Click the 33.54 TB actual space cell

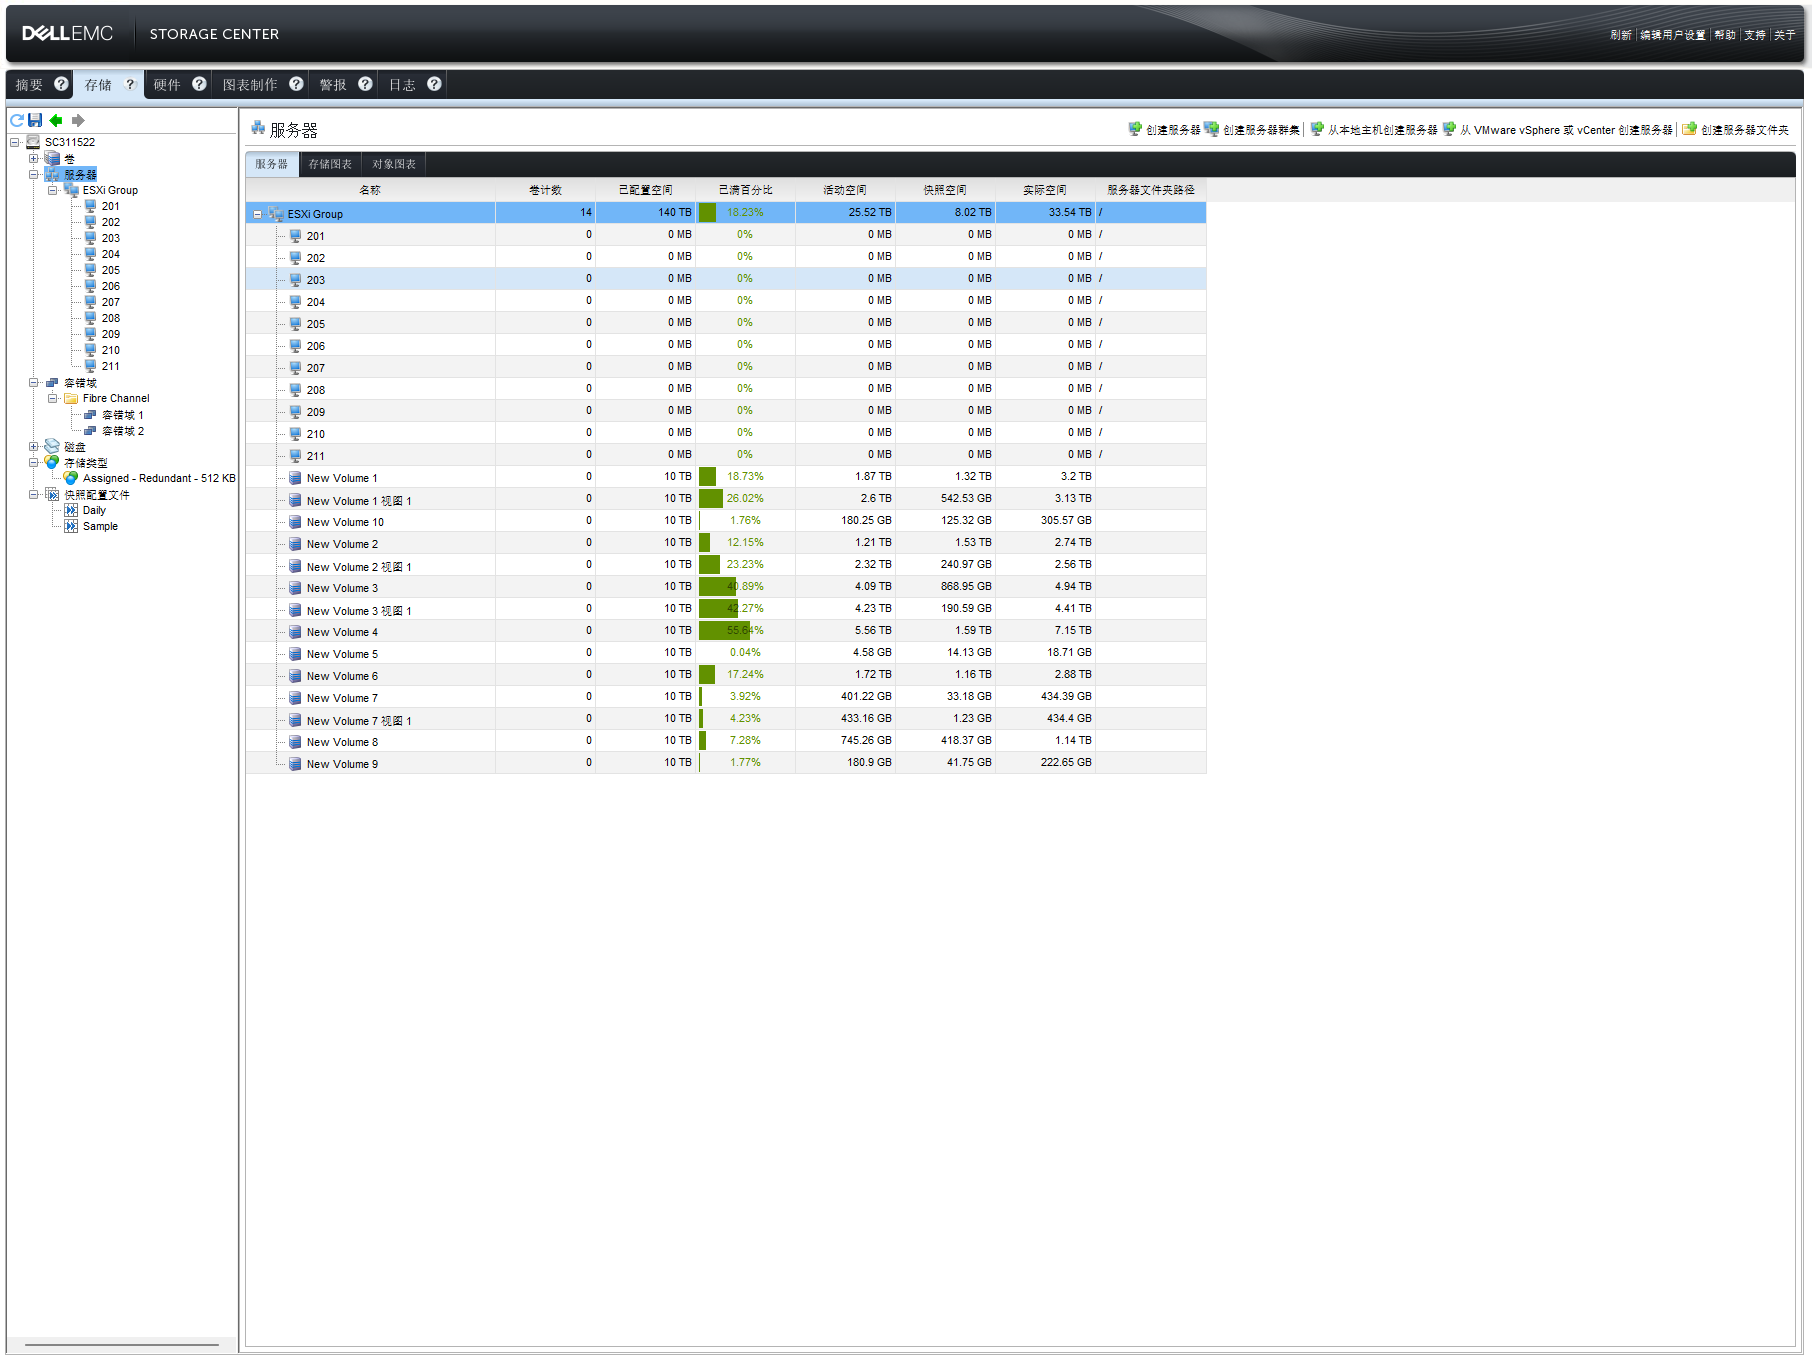[x=1045, y=212]
